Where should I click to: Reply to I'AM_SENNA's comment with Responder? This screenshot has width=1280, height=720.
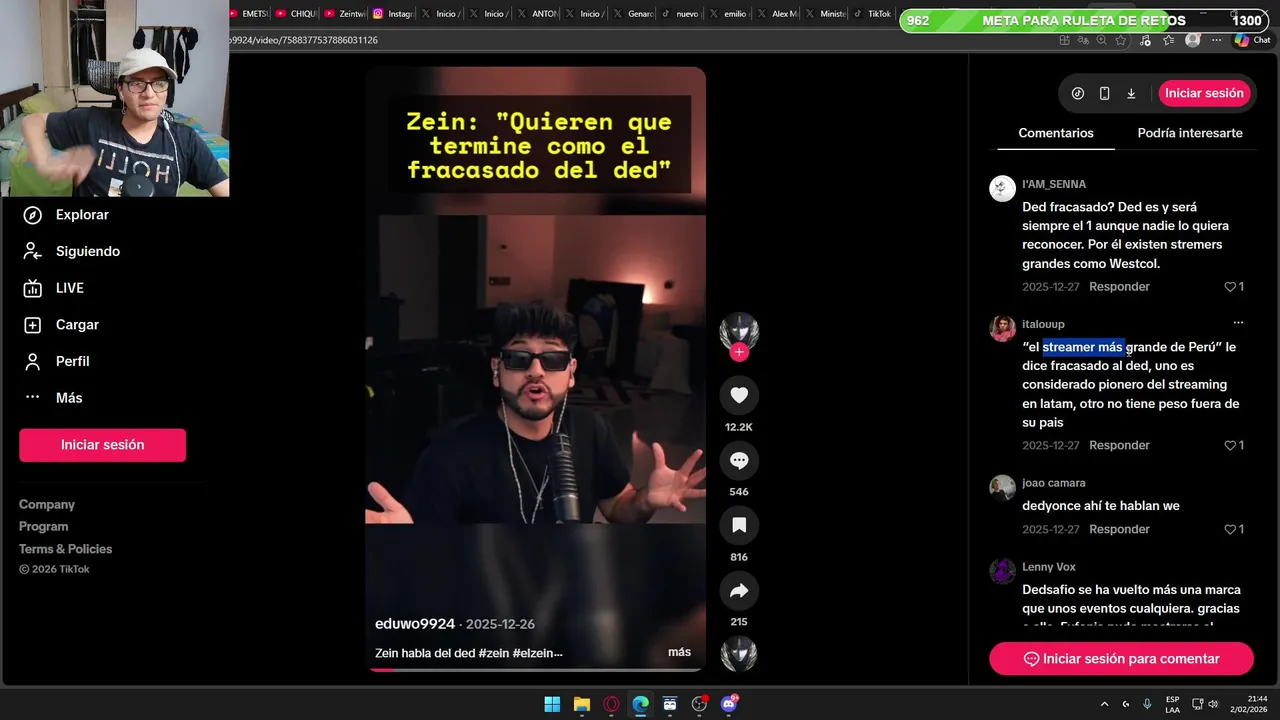click(1119, 287)
